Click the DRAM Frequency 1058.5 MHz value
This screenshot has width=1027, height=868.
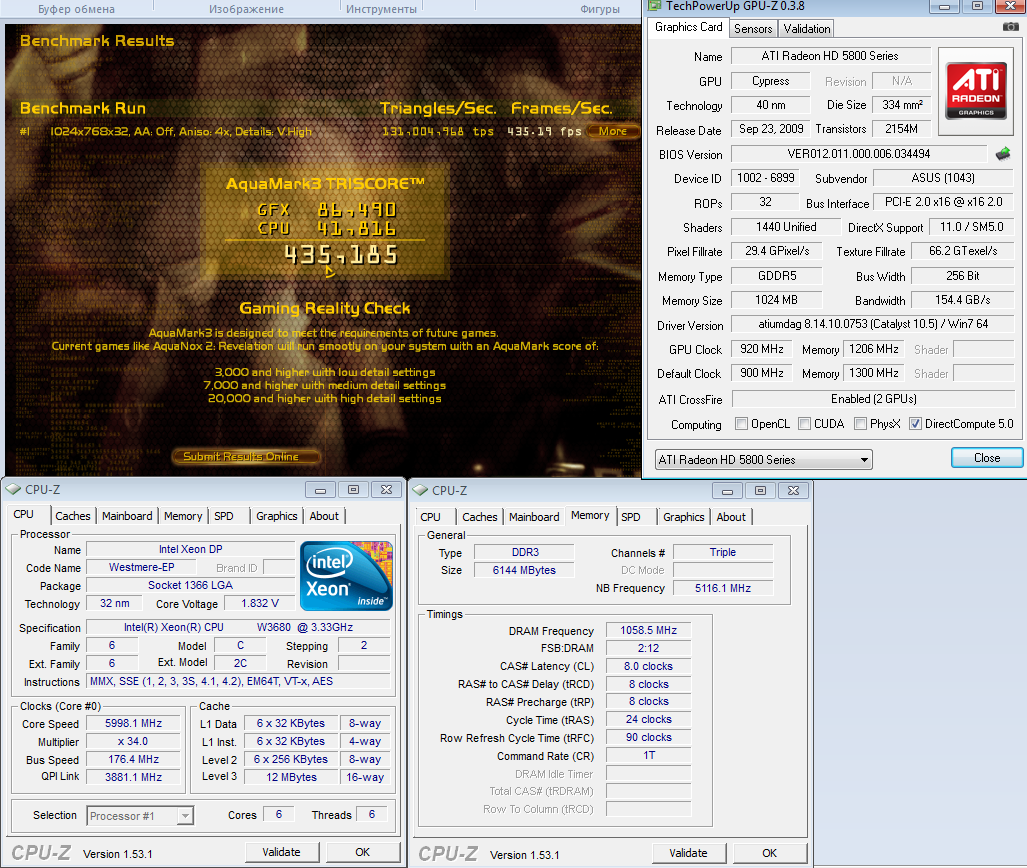click(x=648, y=630)
